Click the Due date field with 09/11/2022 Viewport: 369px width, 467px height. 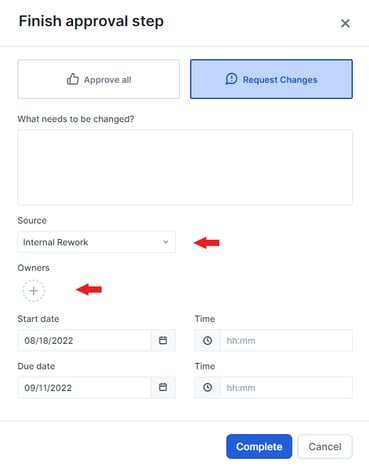coord(84,388)
